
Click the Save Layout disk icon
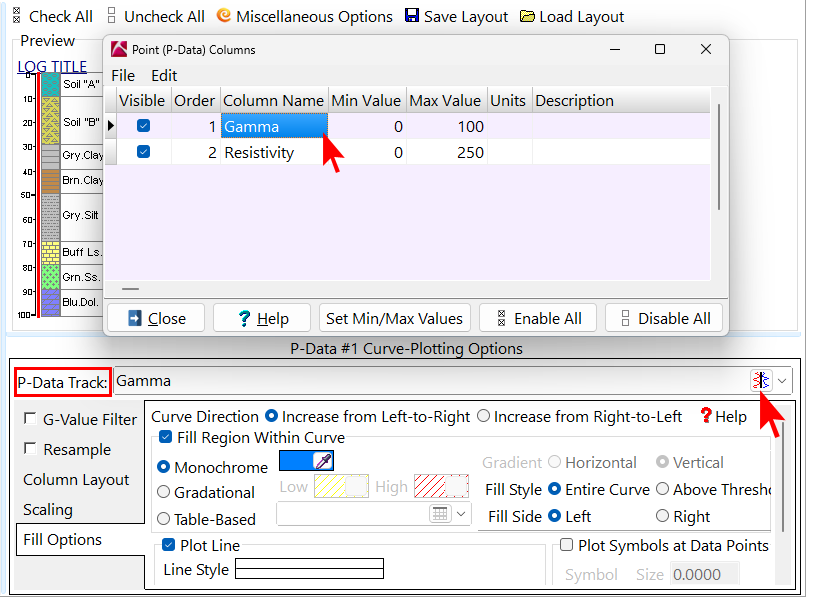tap(412, 16)
